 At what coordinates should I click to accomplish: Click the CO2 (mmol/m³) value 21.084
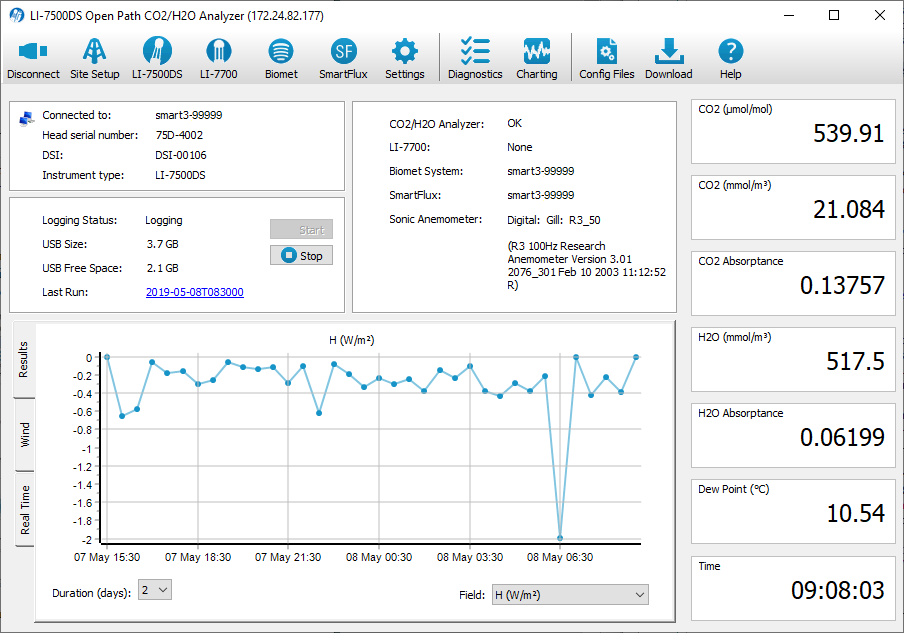(x=849, y=209)
